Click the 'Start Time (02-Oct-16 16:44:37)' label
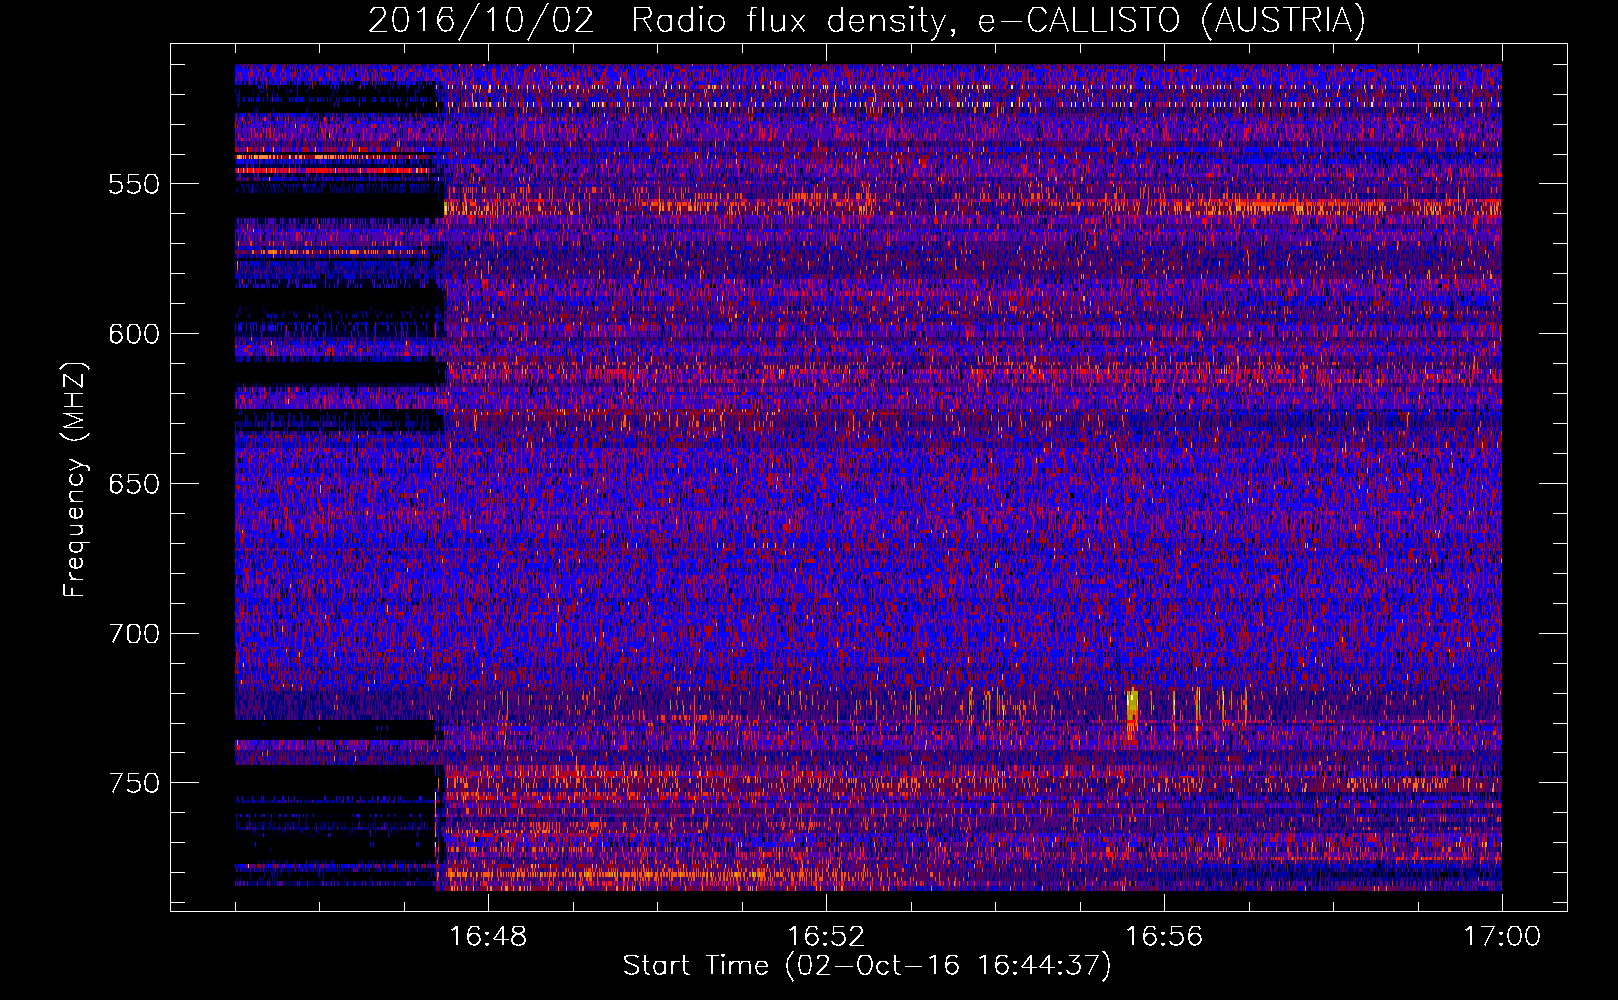This screenshot has height=1000, width=1618. click(x=867, y=966)
